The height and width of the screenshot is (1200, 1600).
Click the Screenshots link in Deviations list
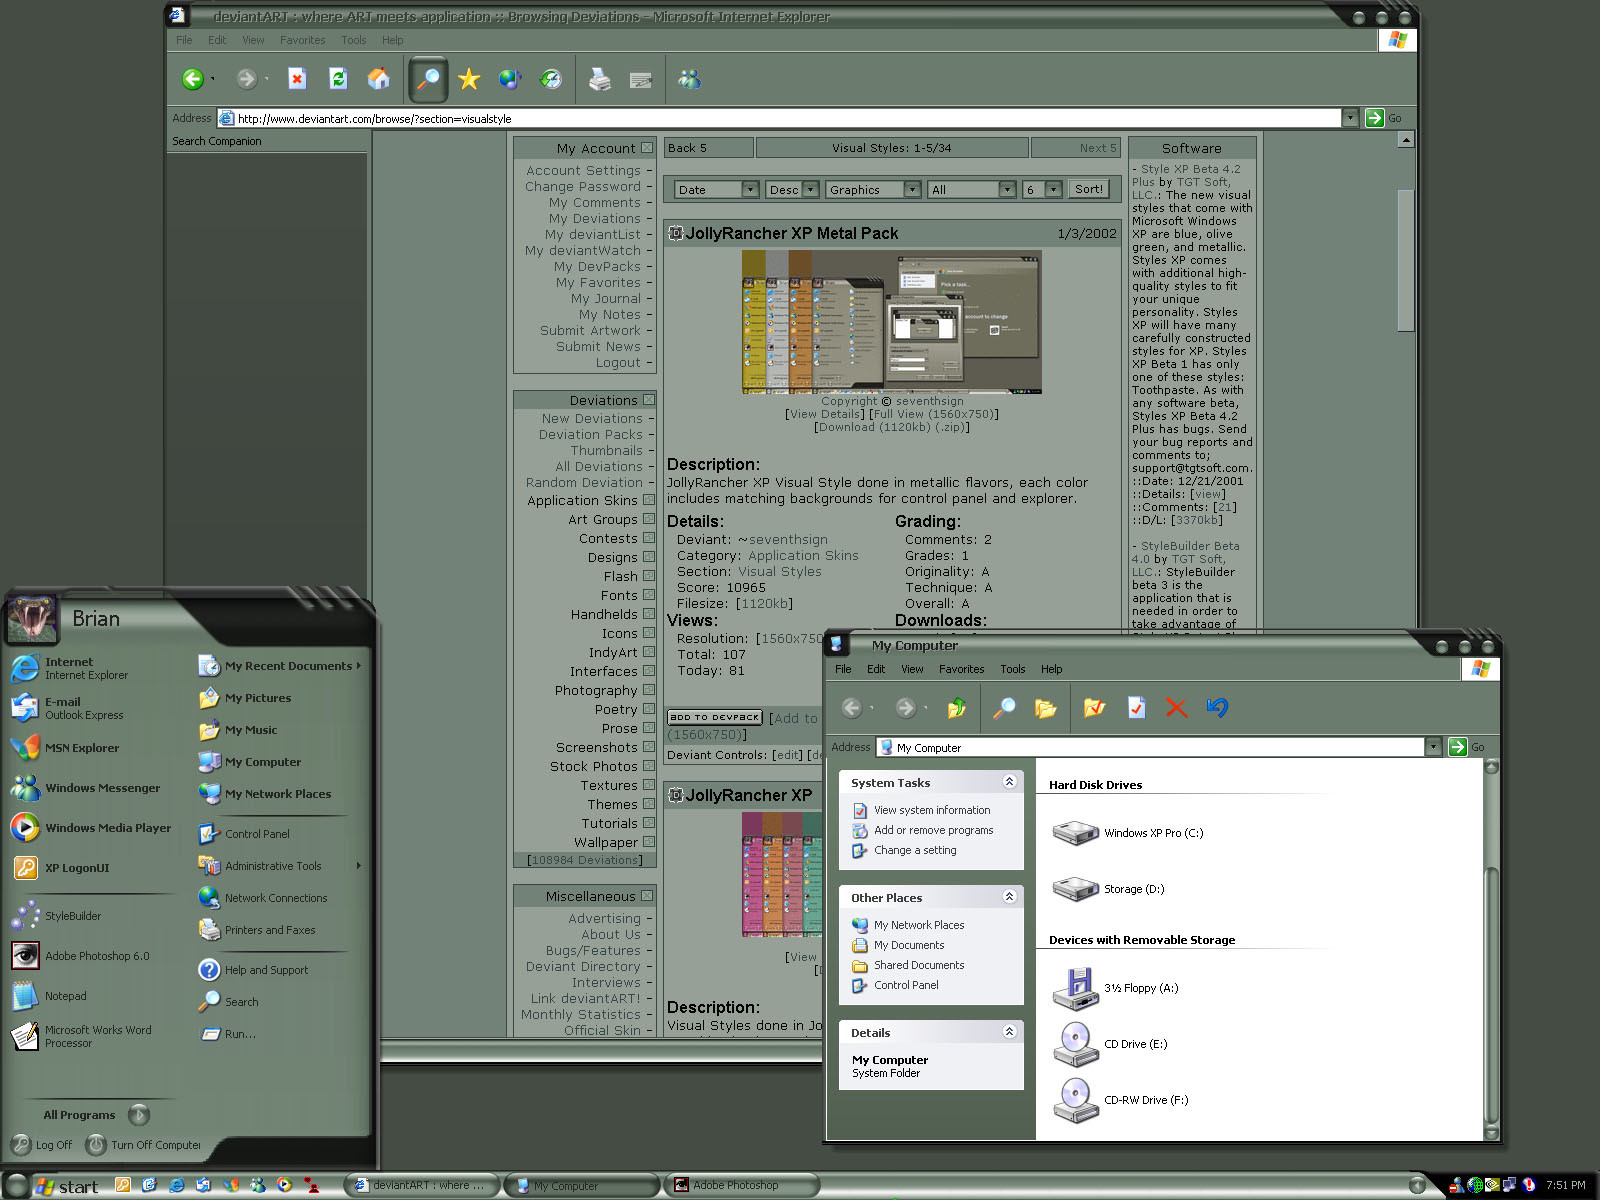pyautogui.click(x=597, y=747)
